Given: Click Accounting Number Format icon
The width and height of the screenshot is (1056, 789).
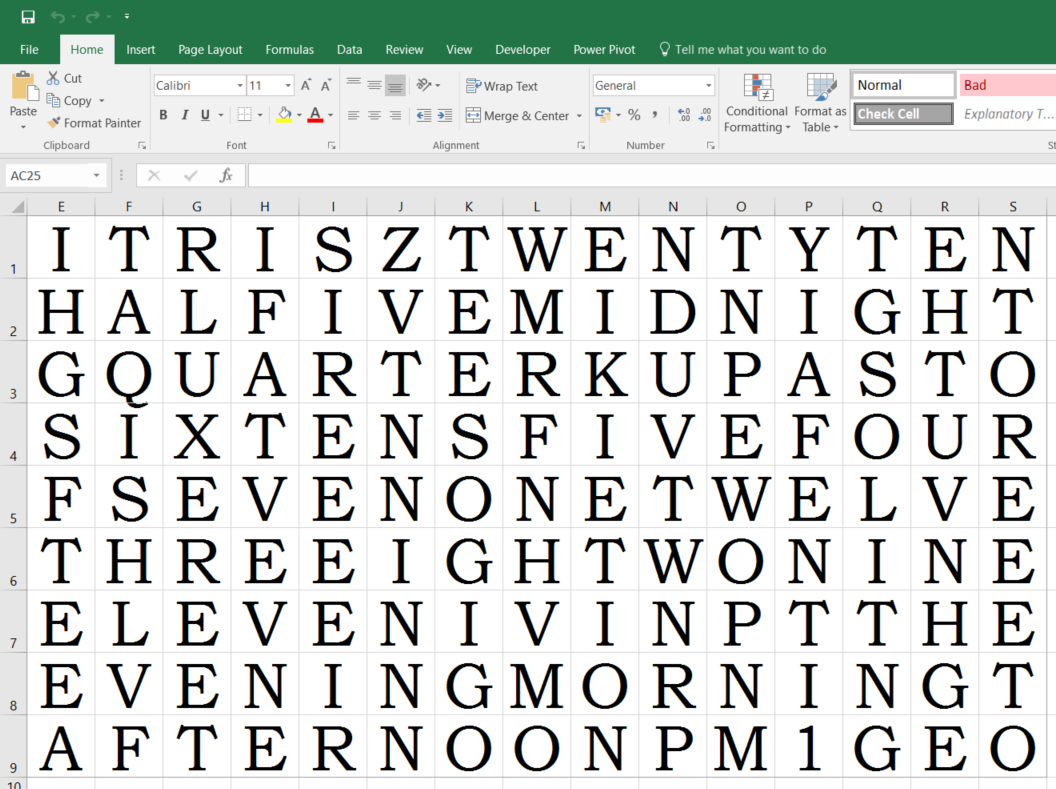Looking at the screenshot, I should pos(602,114).
